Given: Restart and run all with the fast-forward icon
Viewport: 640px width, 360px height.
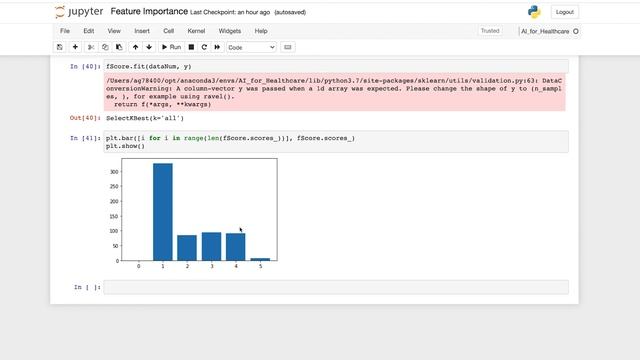Looking at the screenshot, I should (x=217, y=47).
